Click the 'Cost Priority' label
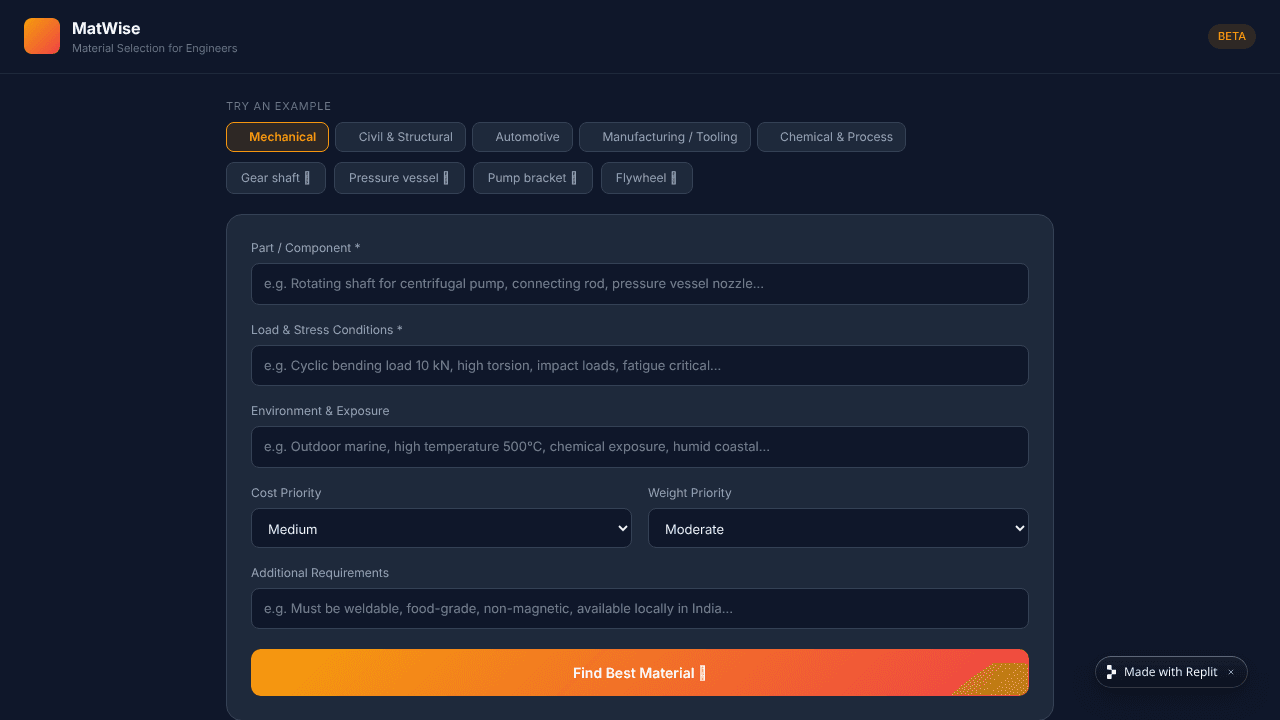 (x=286, y=493)
